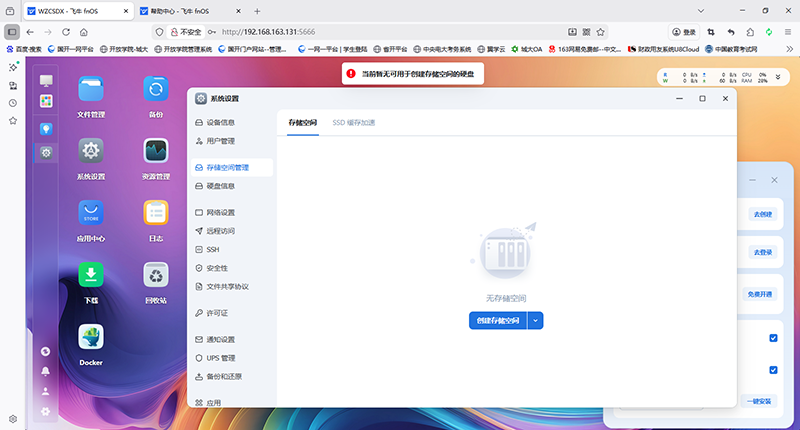Click the browser 登录 button
This screenshot has width=800, height=430.
coord(684,32)
